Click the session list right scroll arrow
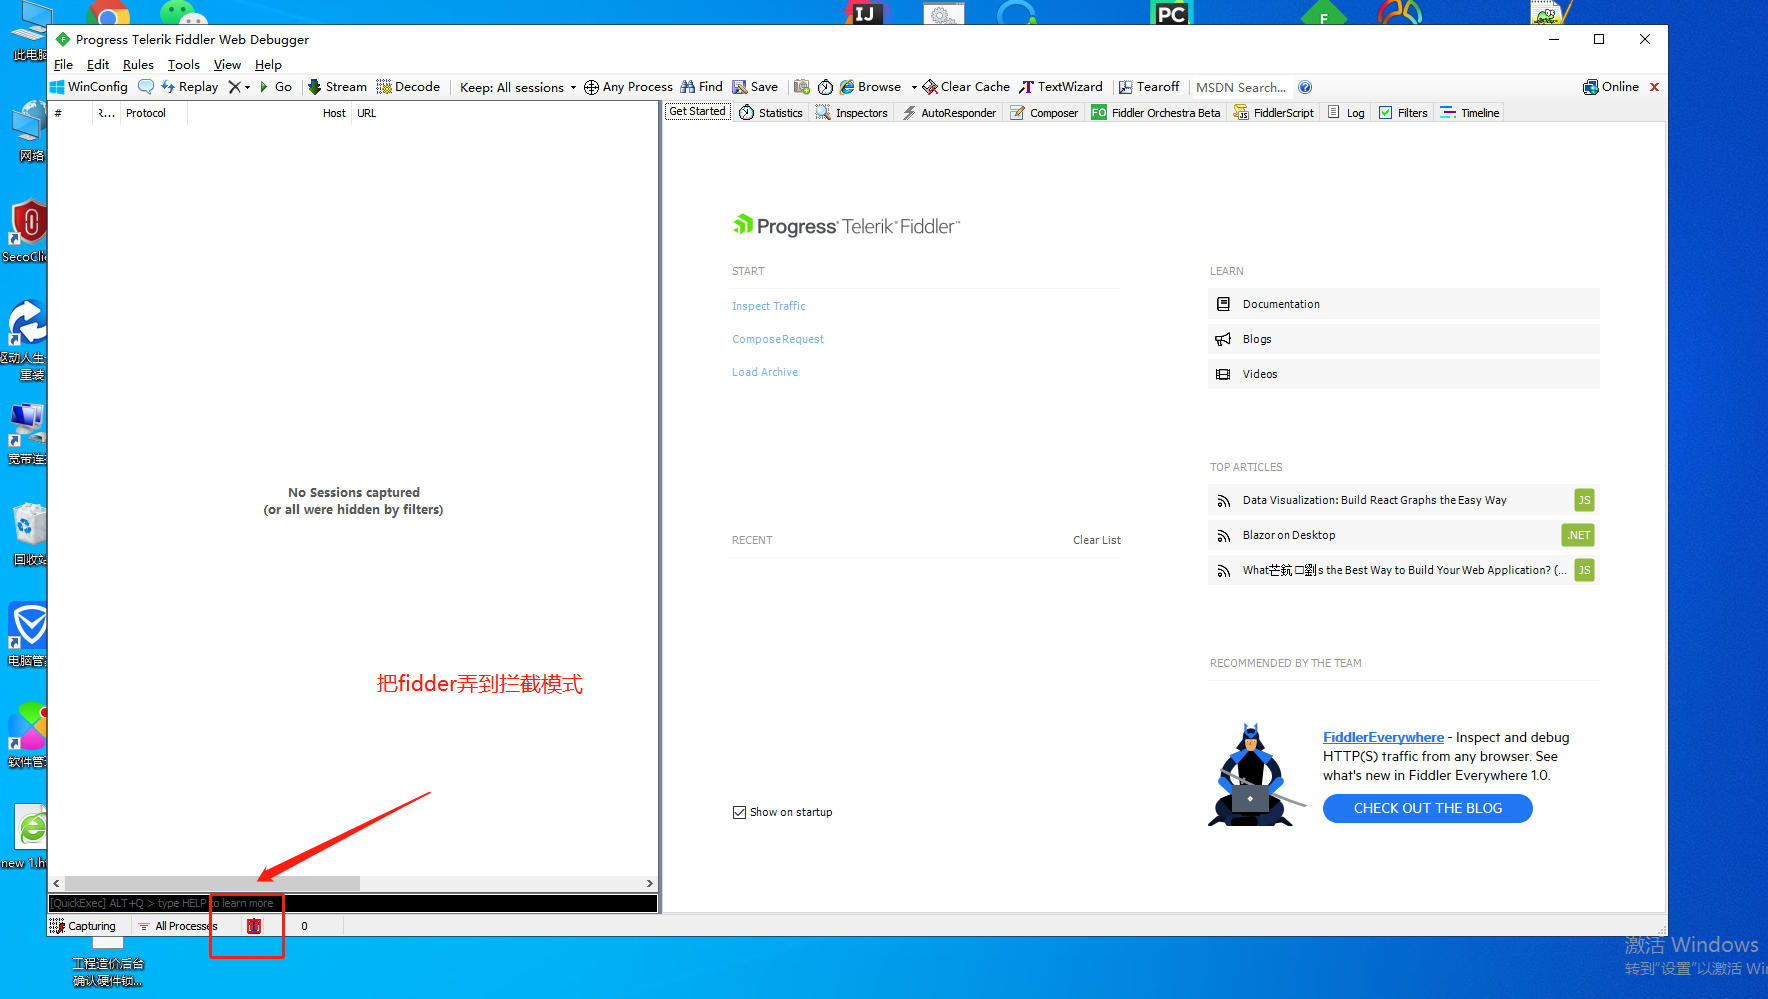 coord(650,884)
